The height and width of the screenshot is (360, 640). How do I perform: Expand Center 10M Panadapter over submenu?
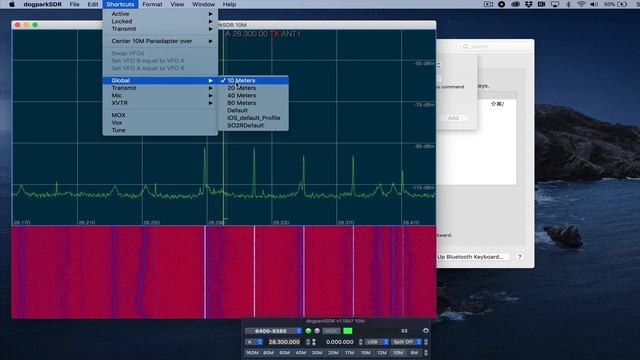coord(160,41)
